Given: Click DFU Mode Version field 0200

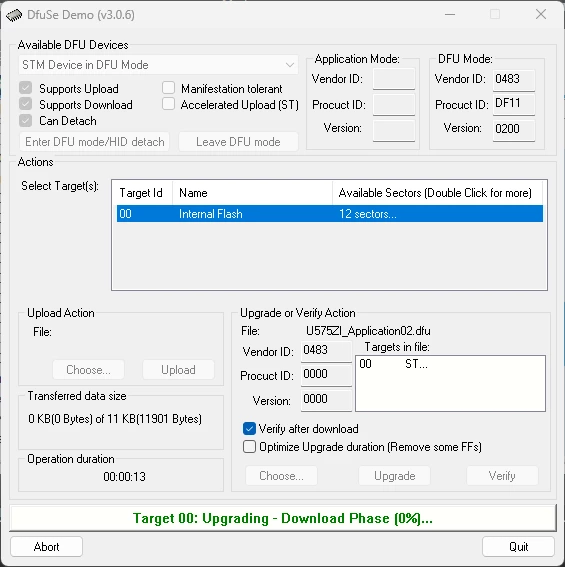Looking at the screenshot, I should [x=514, y=130].
